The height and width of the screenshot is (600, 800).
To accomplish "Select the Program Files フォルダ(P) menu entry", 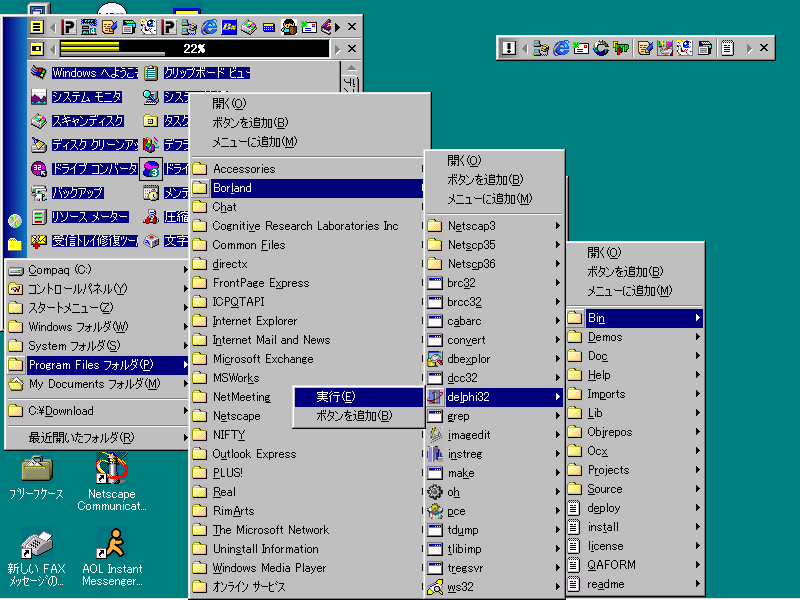I will [x=97, y=365].
